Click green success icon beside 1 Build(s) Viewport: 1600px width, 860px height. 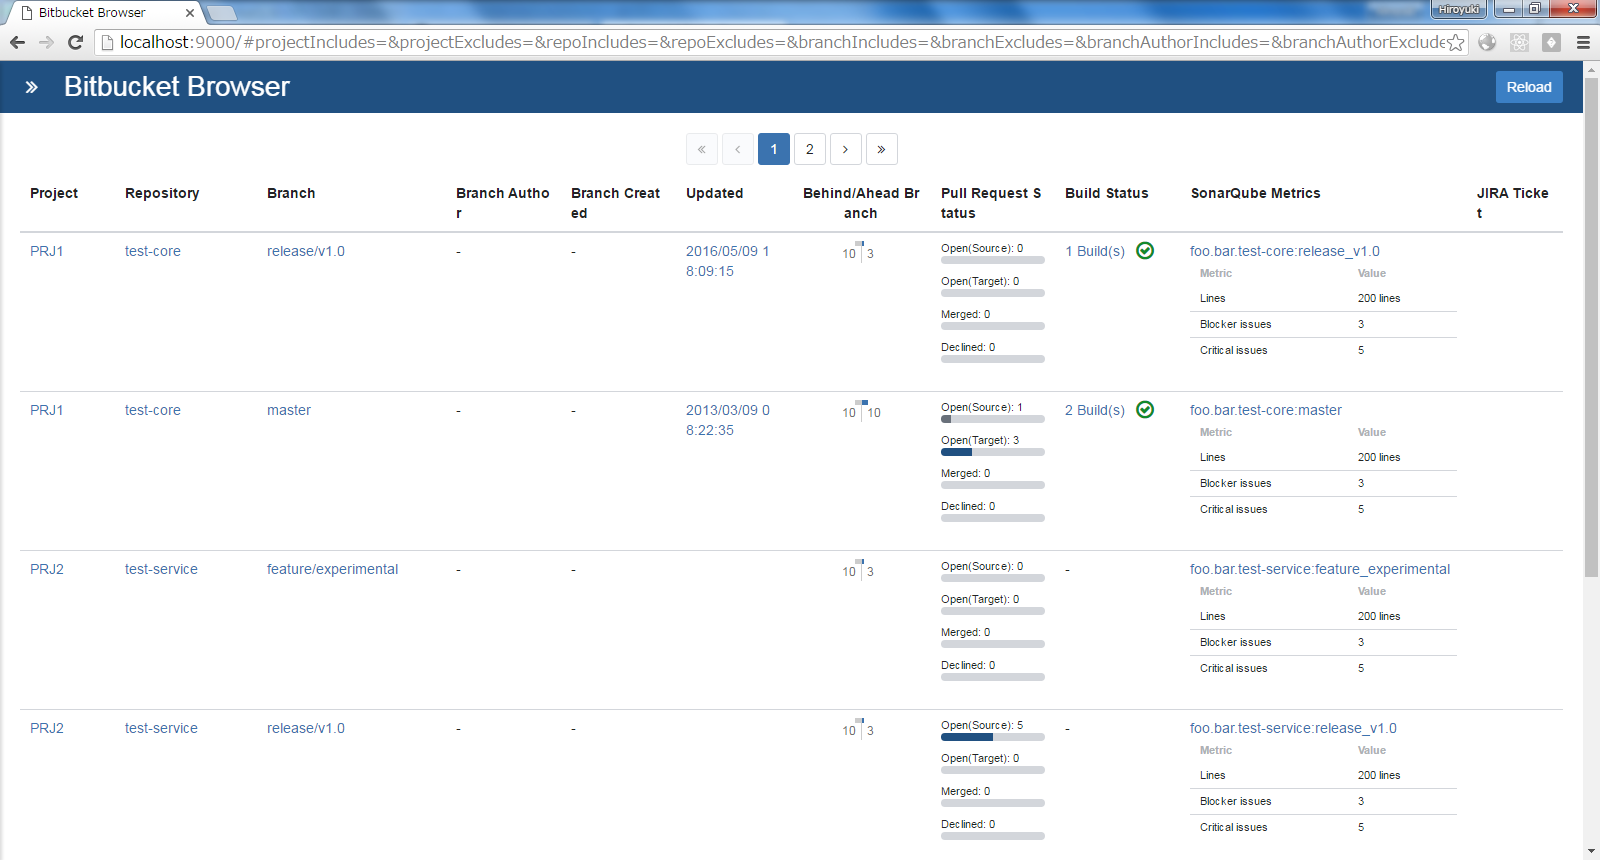tap(1145, 251)
